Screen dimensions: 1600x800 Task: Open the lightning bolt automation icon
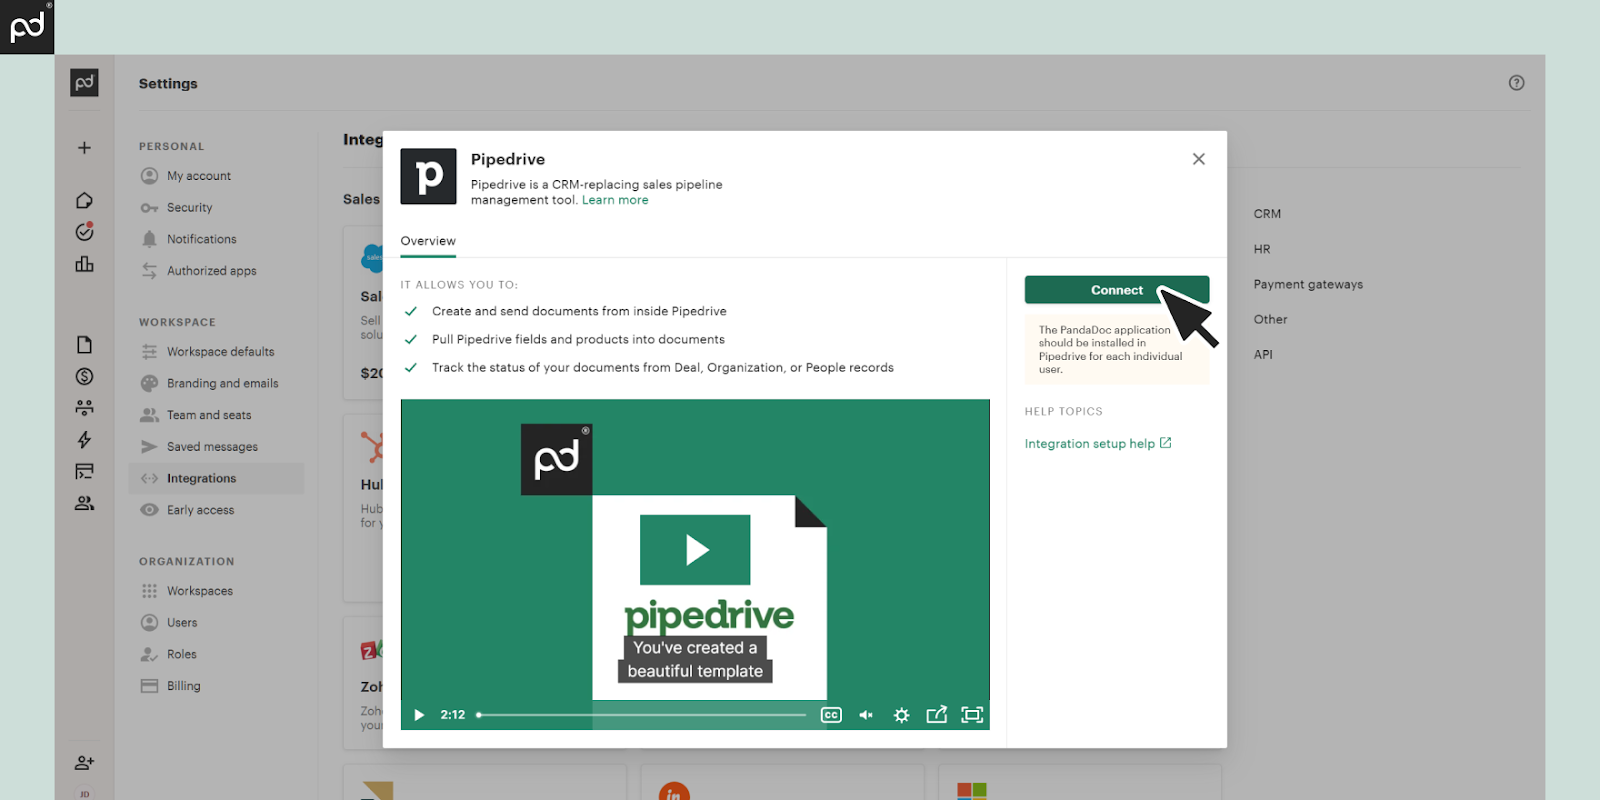click(84, 440)
